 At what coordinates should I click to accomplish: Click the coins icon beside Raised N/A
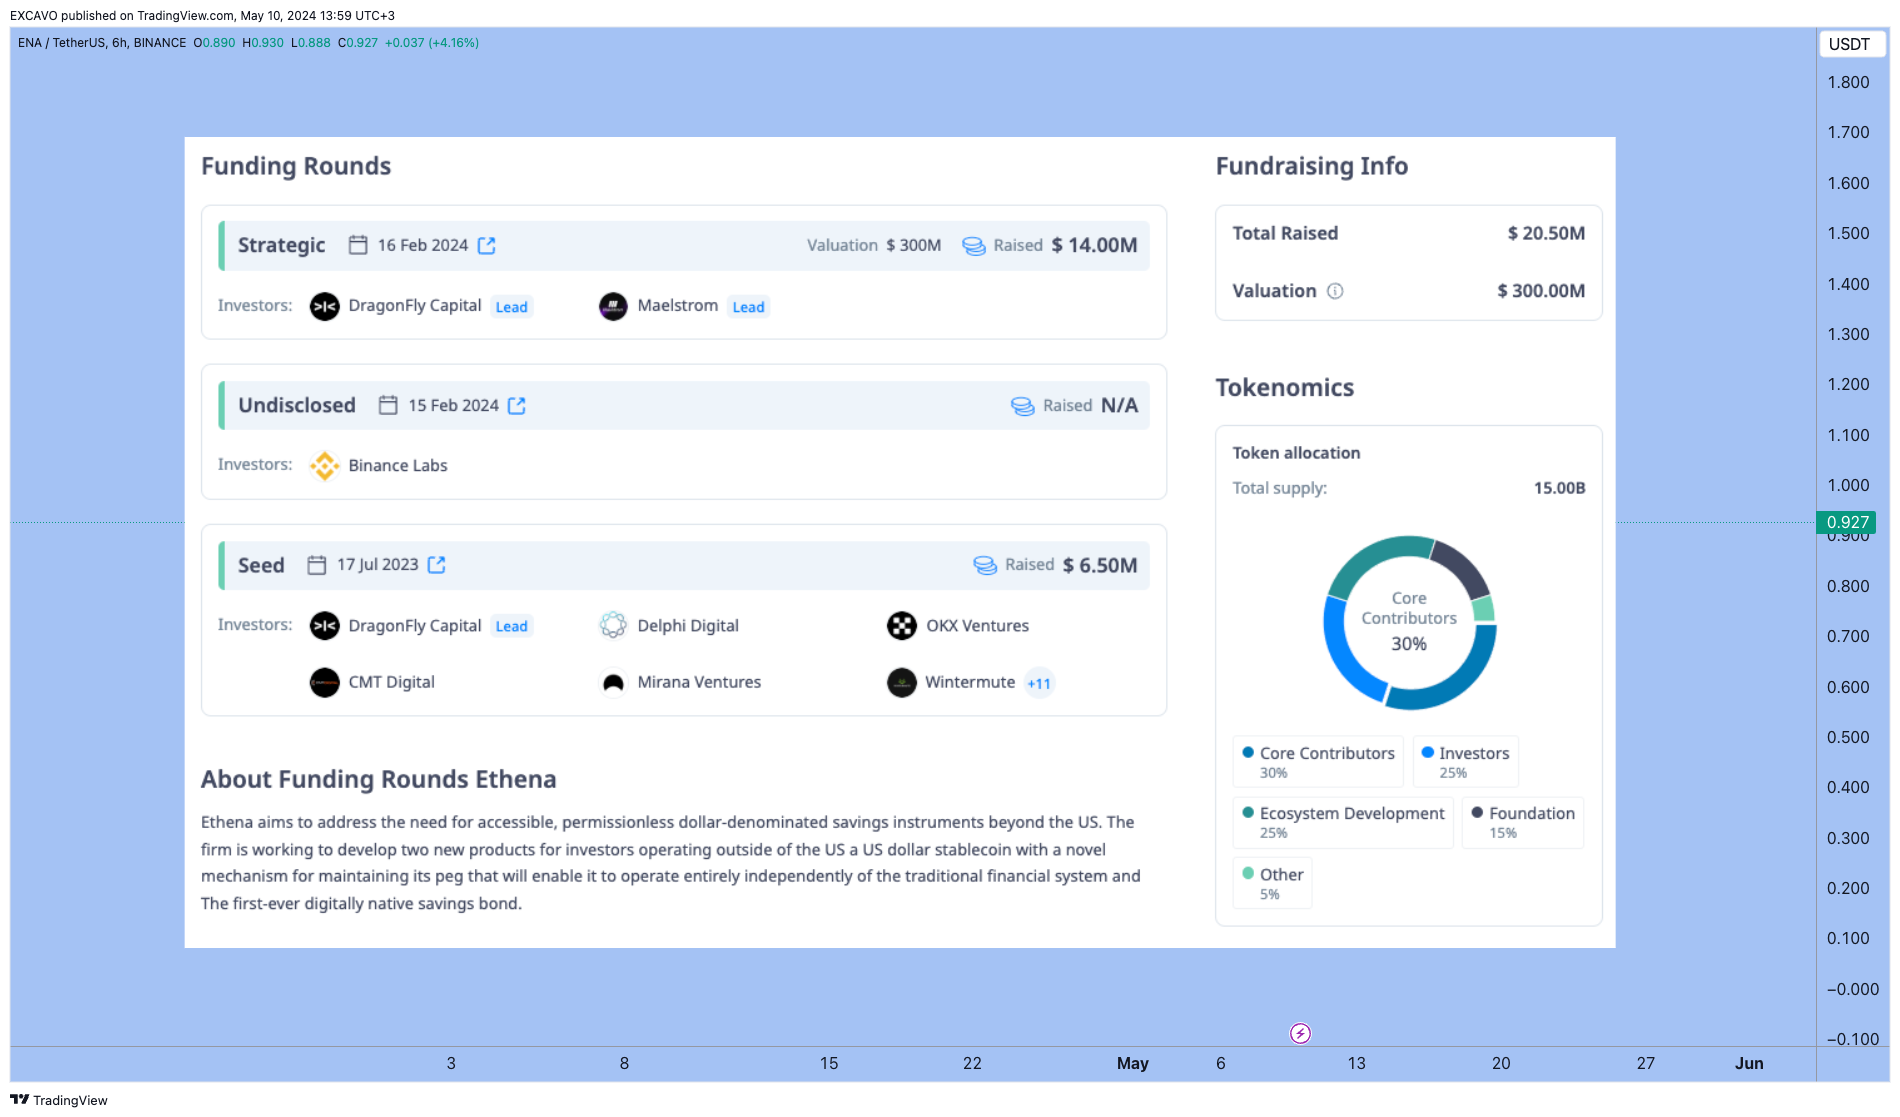pyautogui.click(x=1023, y=406)
